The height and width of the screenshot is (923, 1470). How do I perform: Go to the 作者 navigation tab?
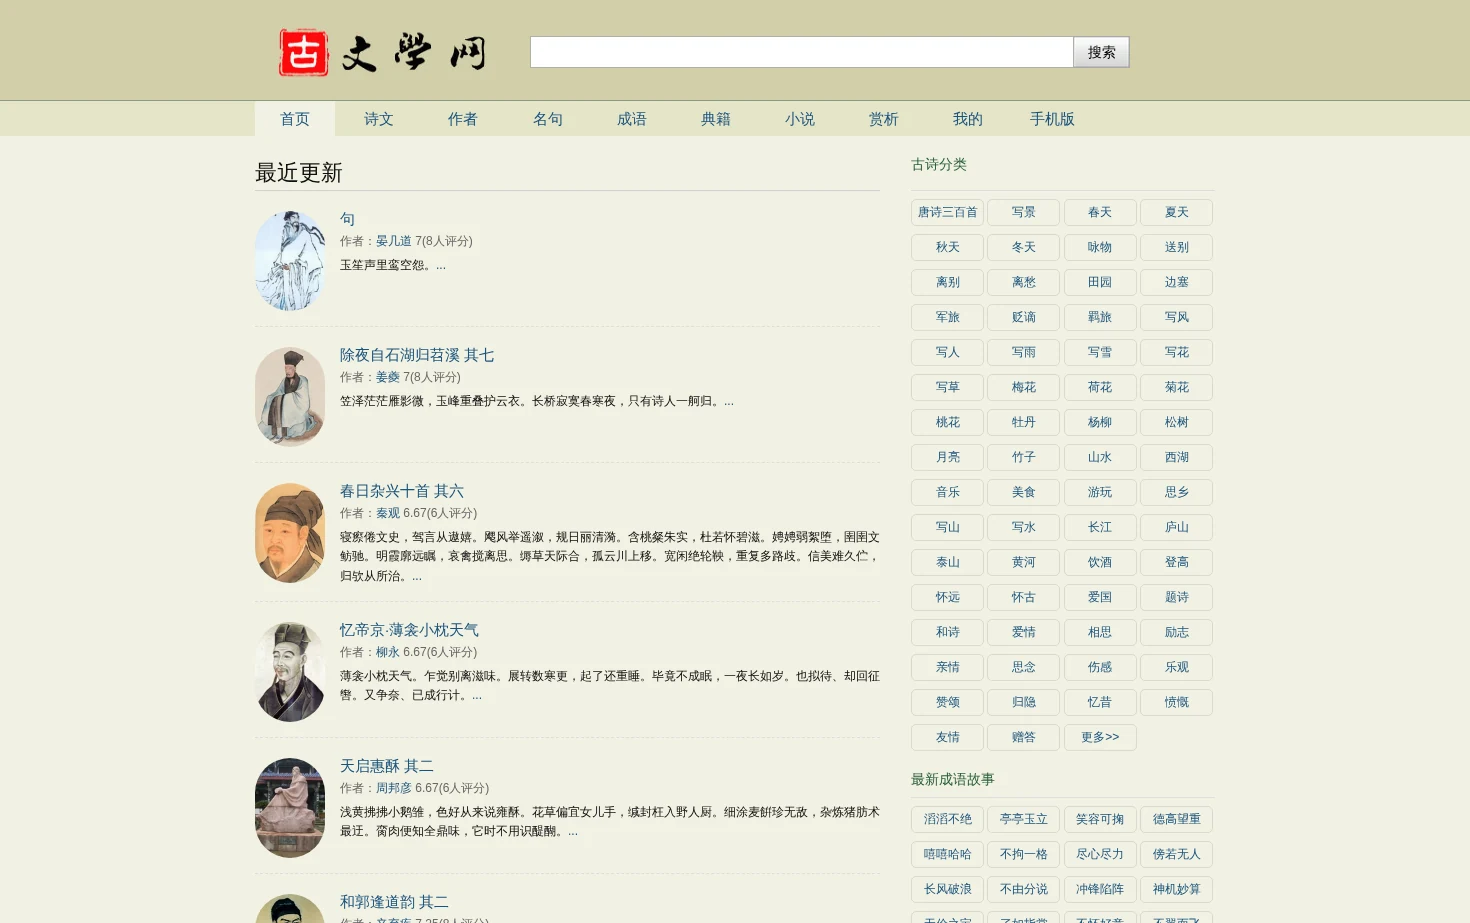coord(463,119)
